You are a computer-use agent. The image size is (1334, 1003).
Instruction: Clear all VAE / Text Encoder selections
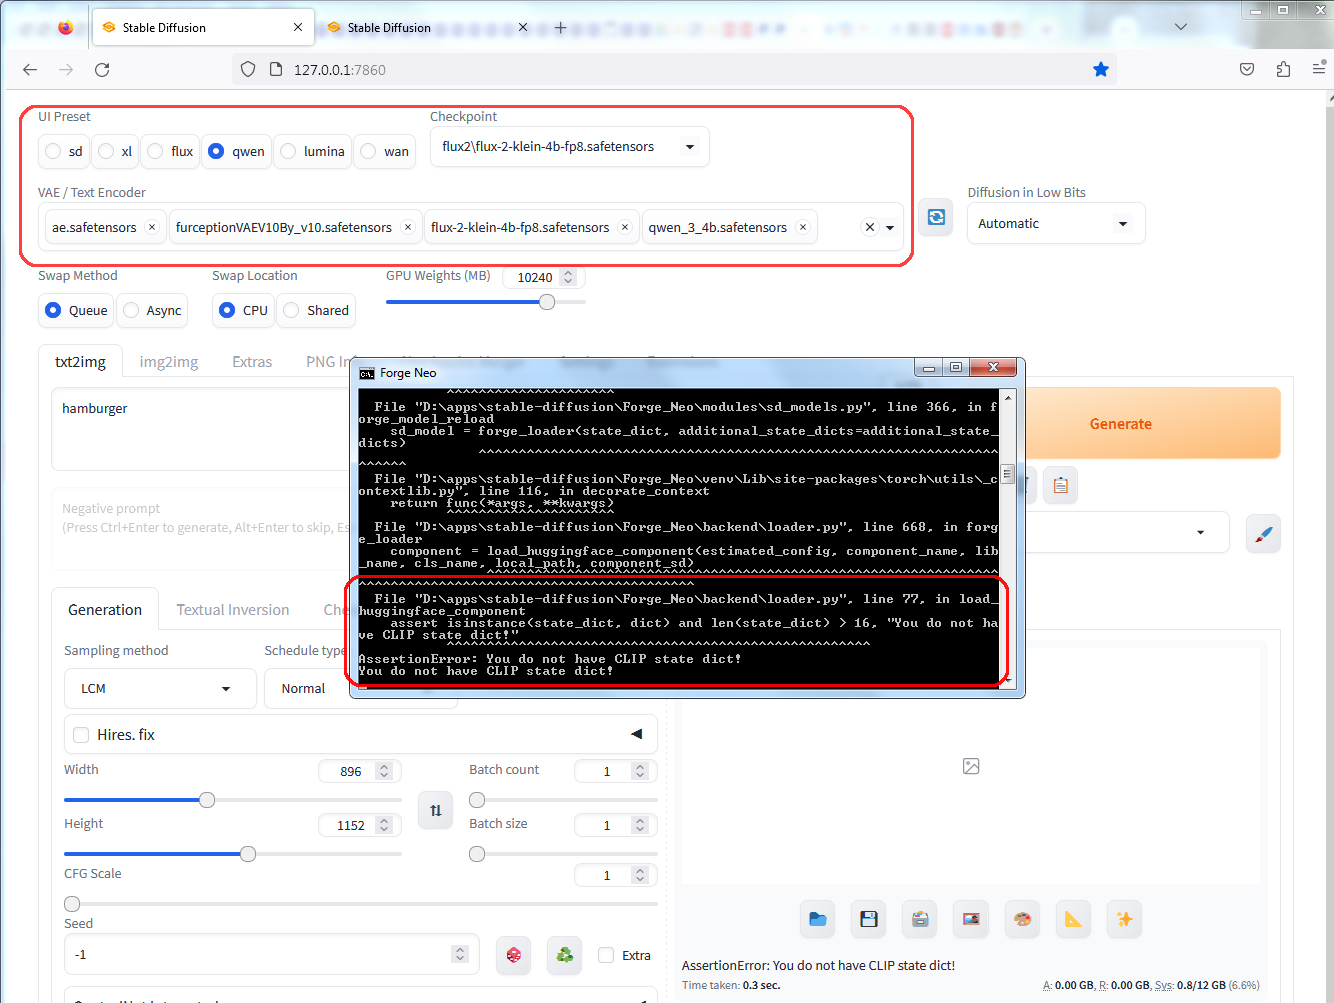[870, 227]
